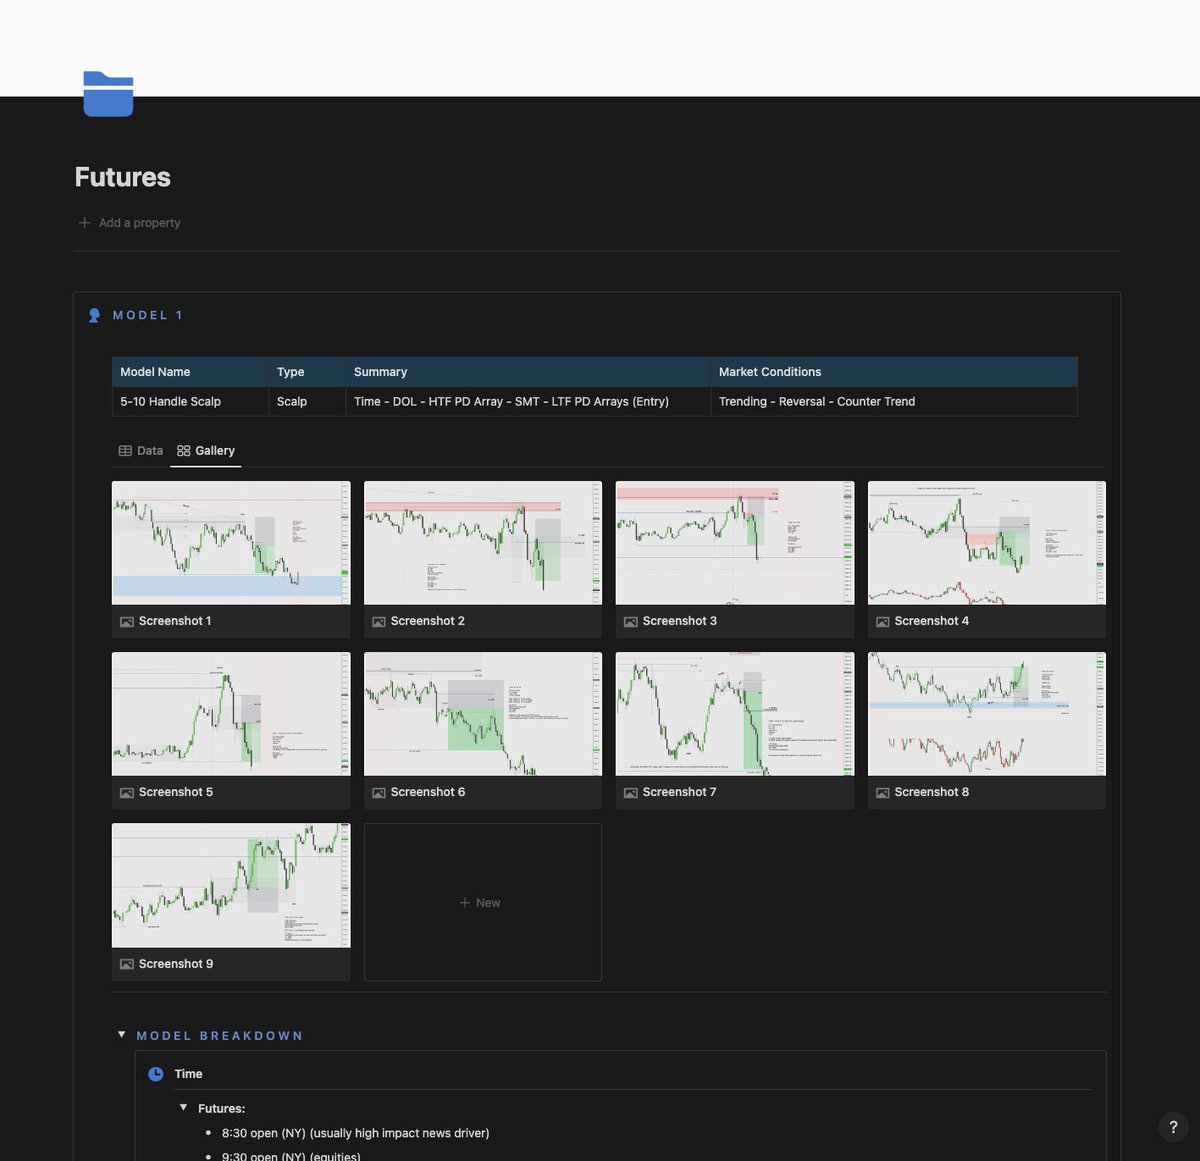Click the blue clock icon next to Time
The height and width of the screenshot is (1161, 1200).
tap(156, 1074)
